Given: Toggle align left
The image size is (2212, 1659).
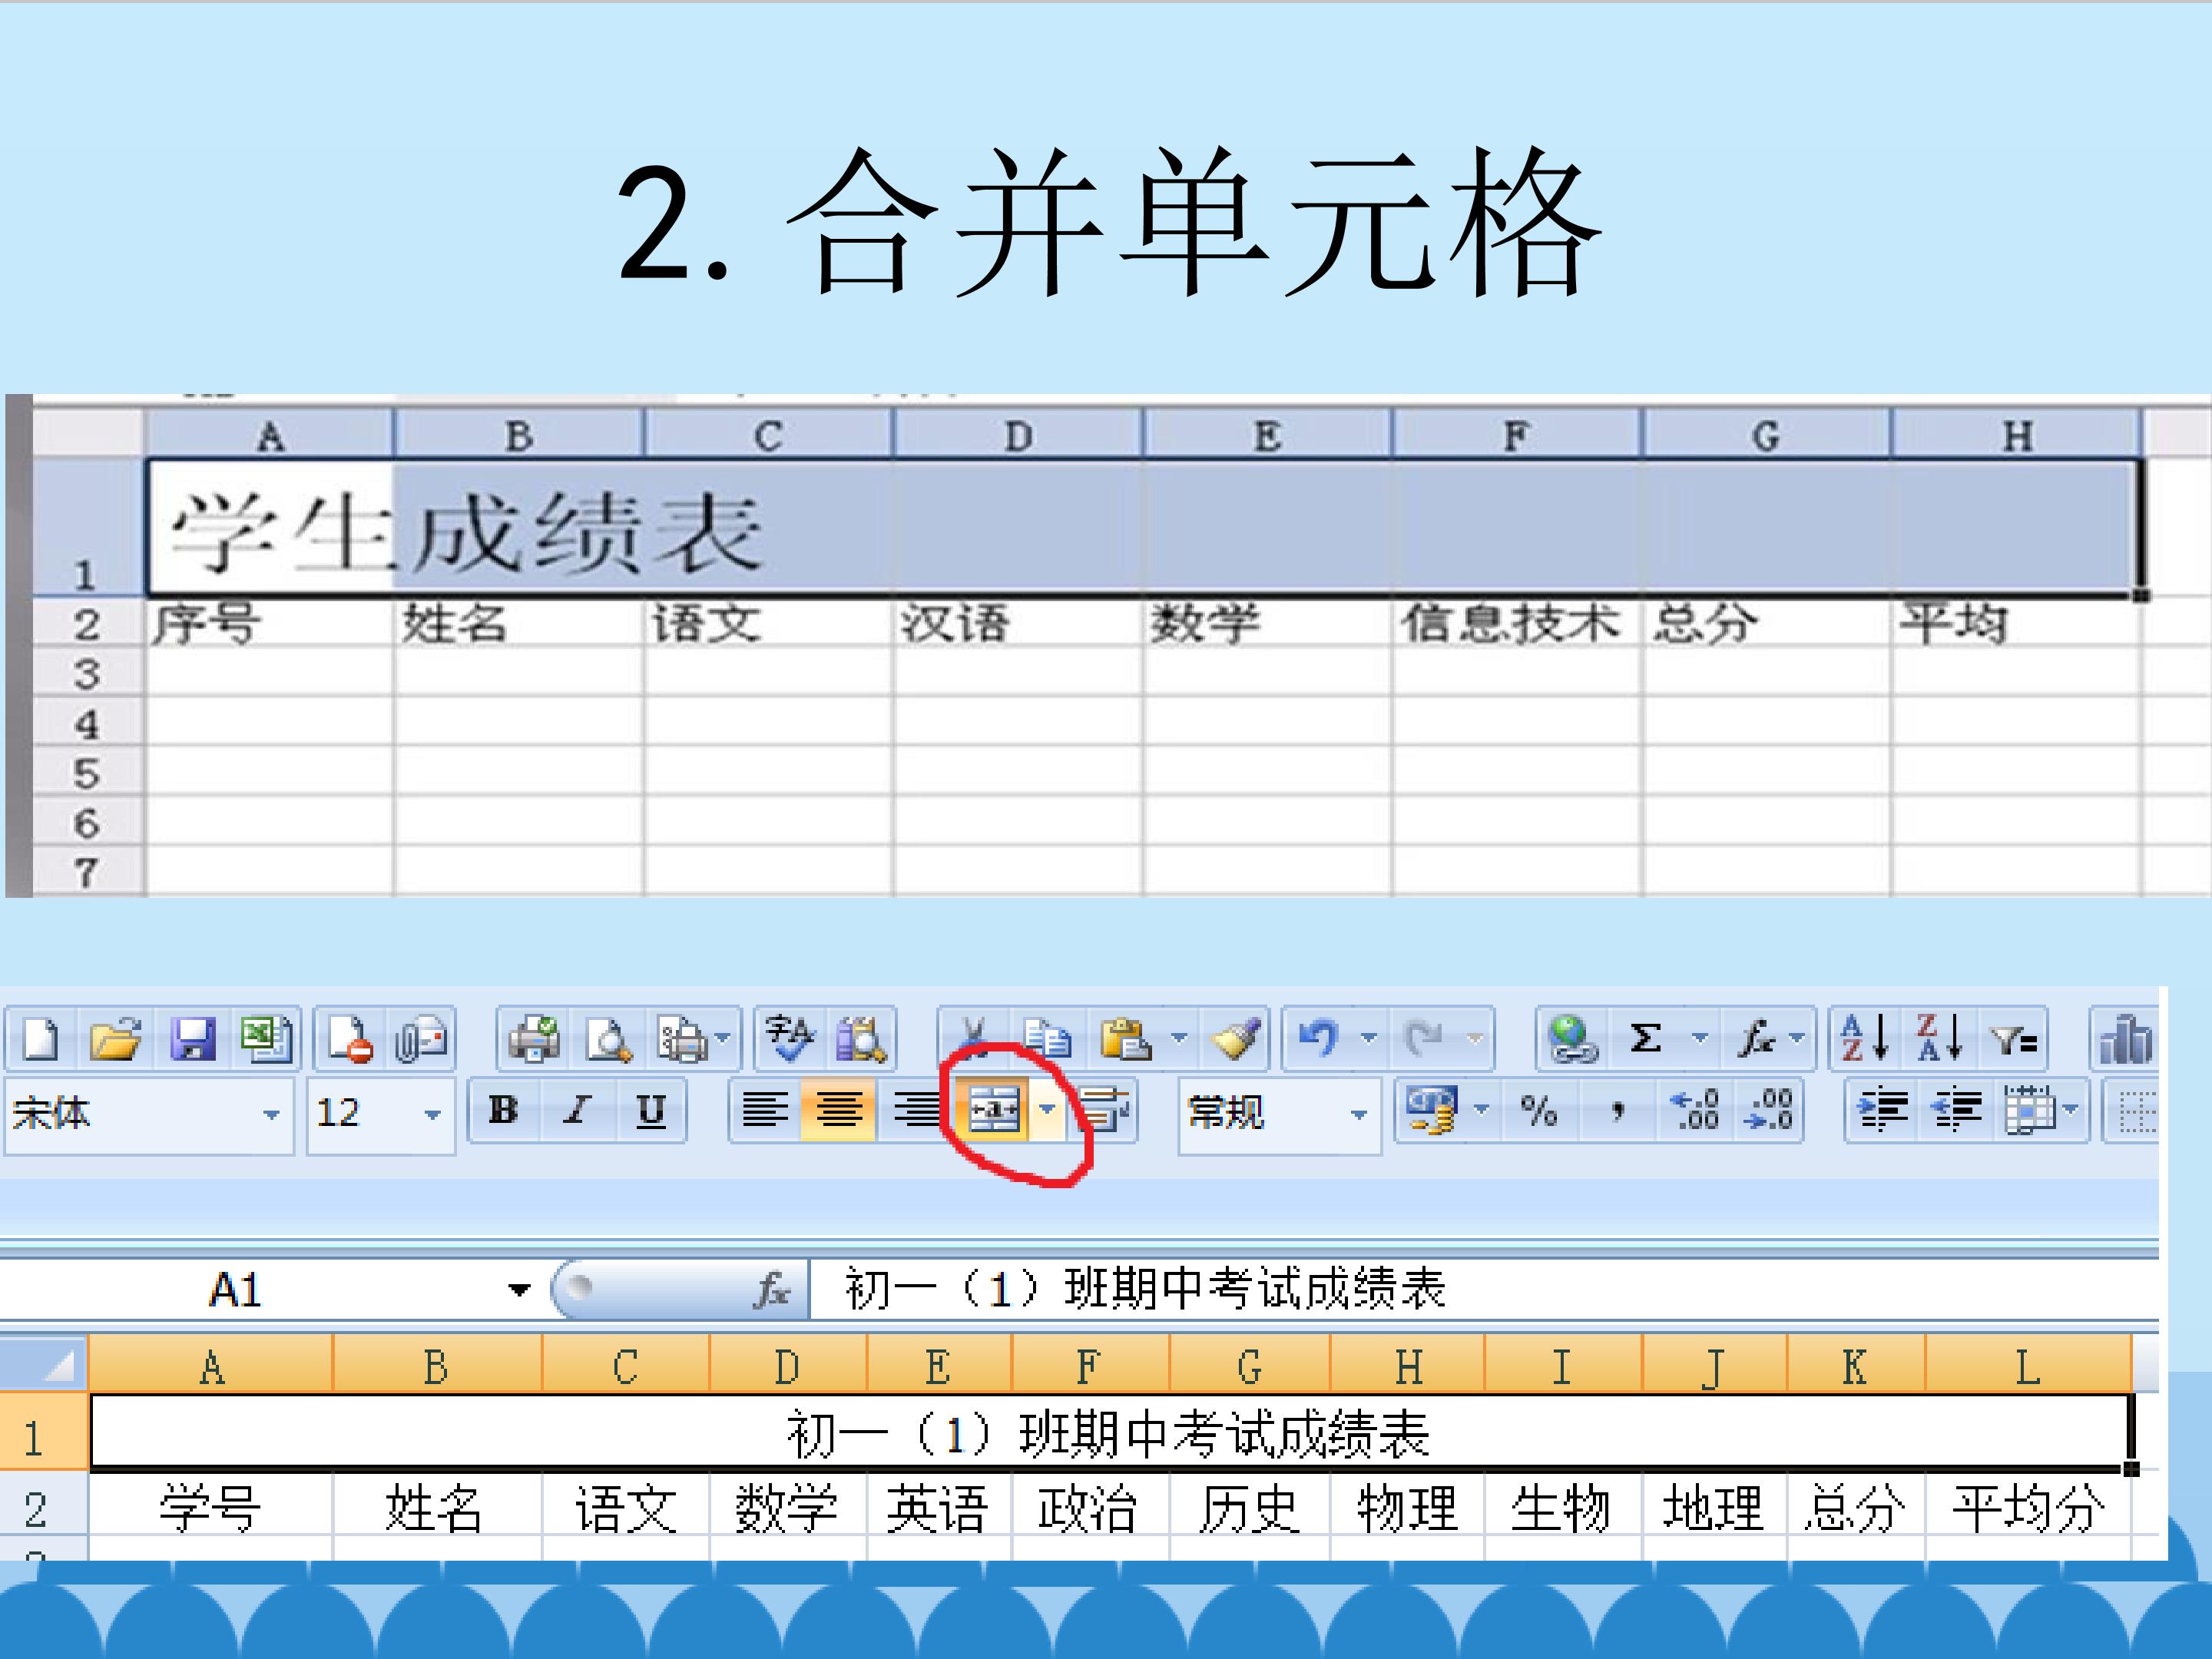Looking at the screenshot, I should coord(765,1110).
